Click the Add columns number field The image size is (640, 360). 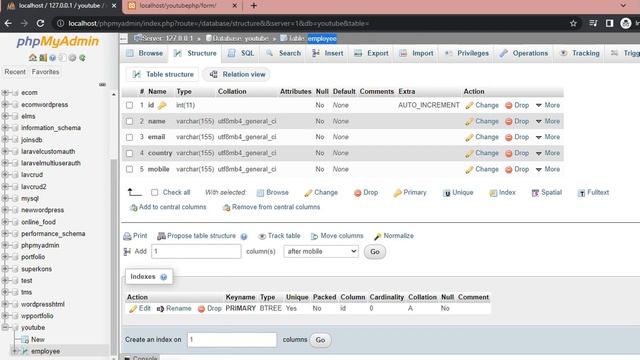[x=196, y=251]
